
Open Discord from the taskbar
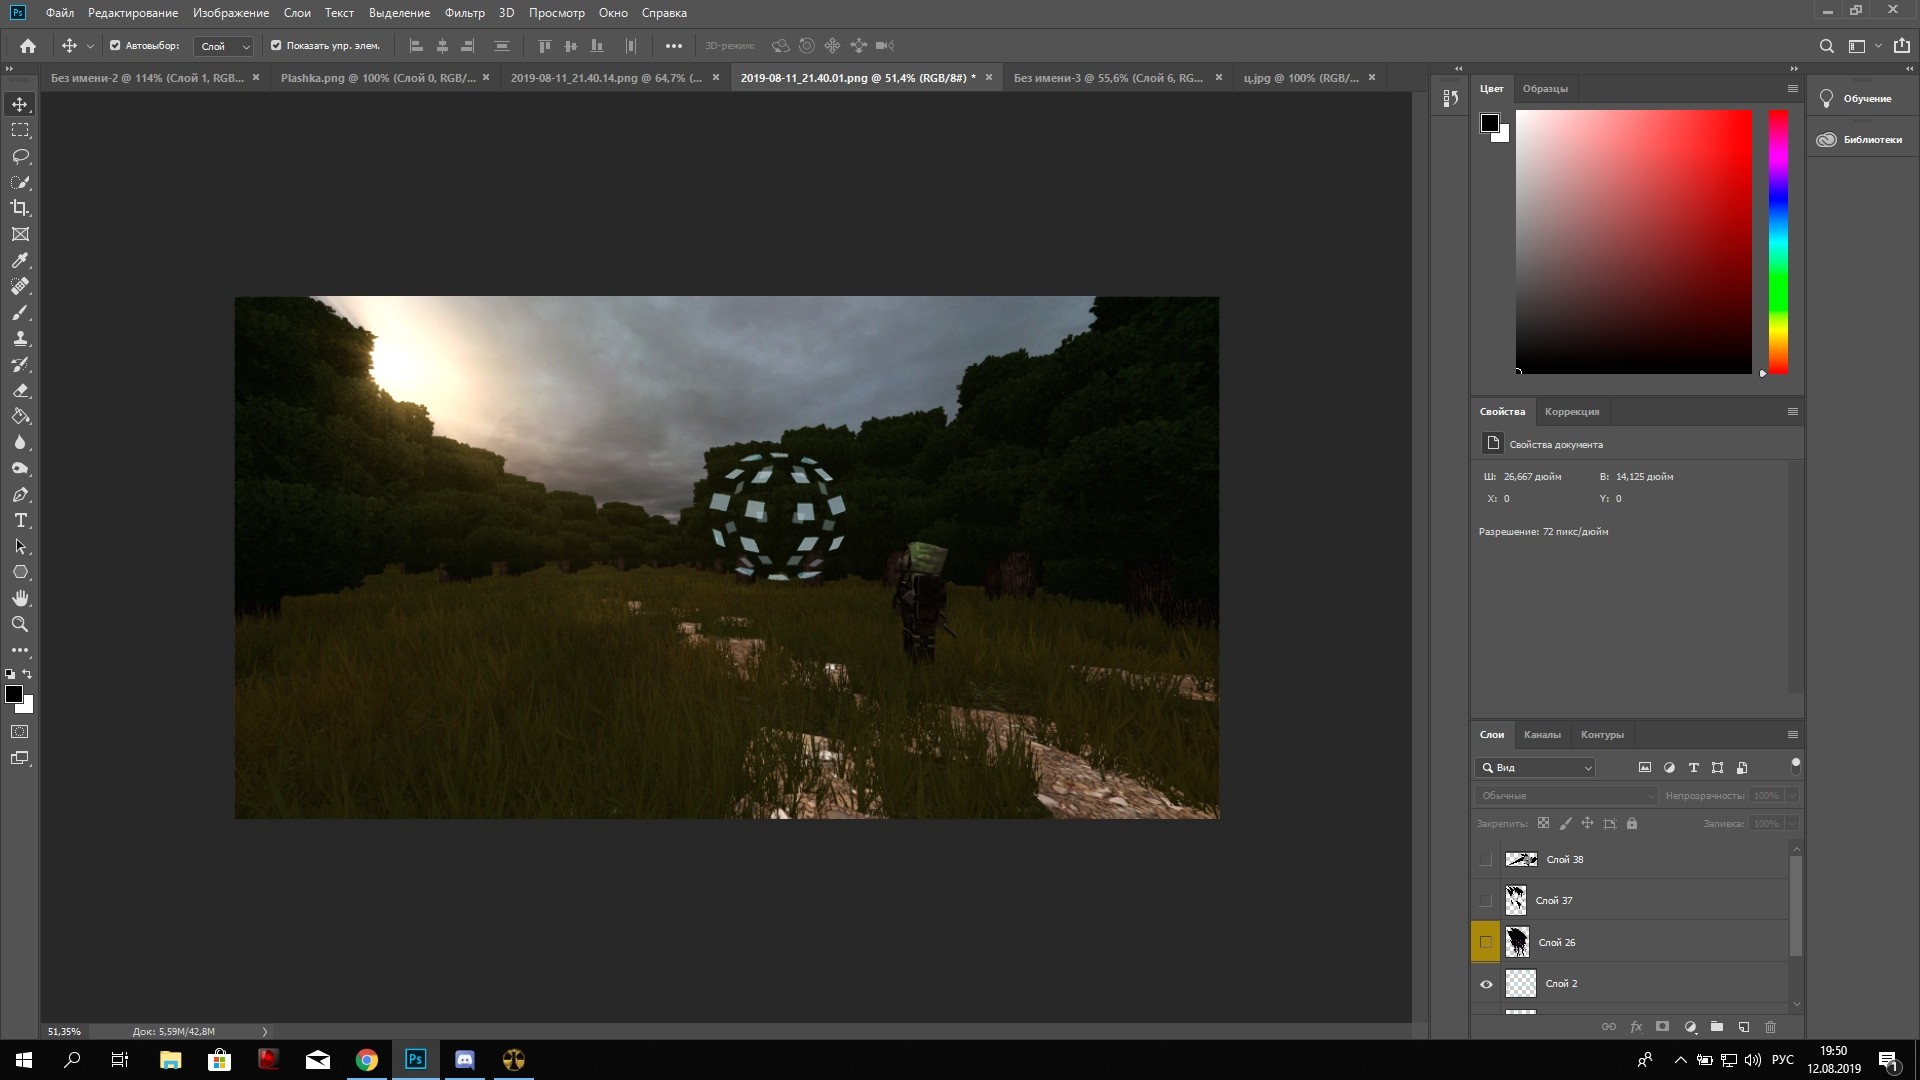point(465,1060)
